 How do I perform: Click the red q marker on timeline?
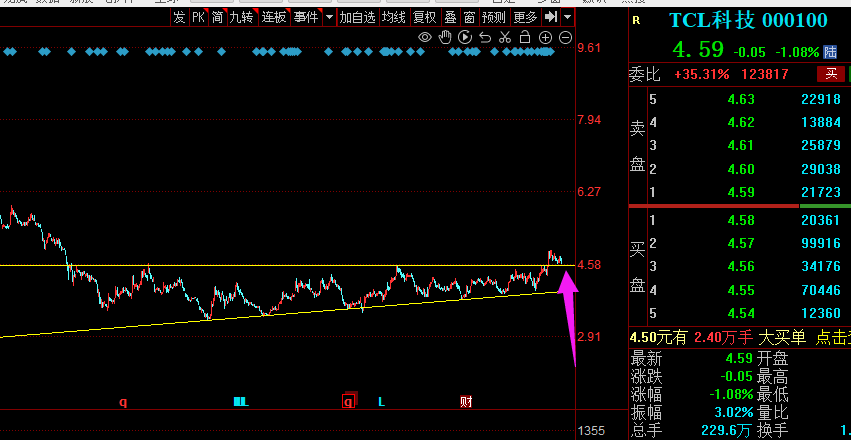point(123,402)
